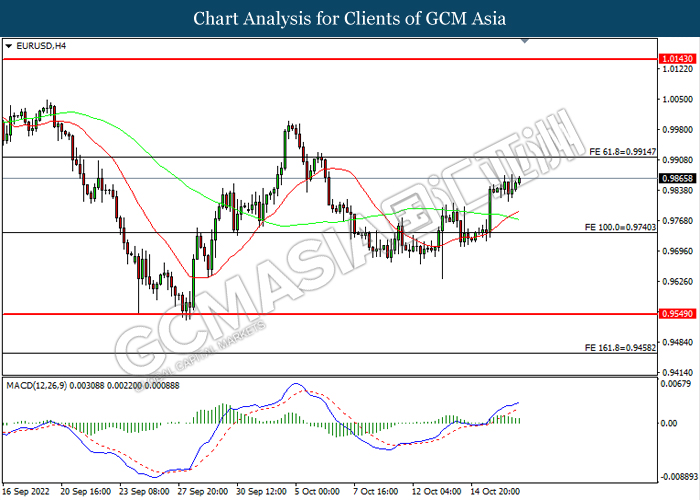This screenshot has height=500, width=700.
Task: Click the EURUSD,H4 chart label
Action: click(41, 46)
